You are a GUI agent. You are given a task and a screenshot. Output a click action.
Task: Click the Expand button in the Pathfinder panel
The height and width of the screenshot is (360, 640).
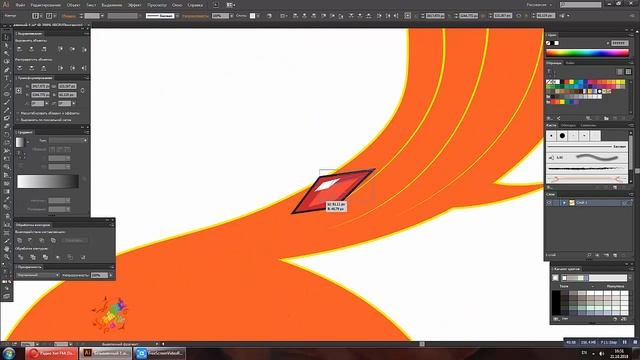74,240
